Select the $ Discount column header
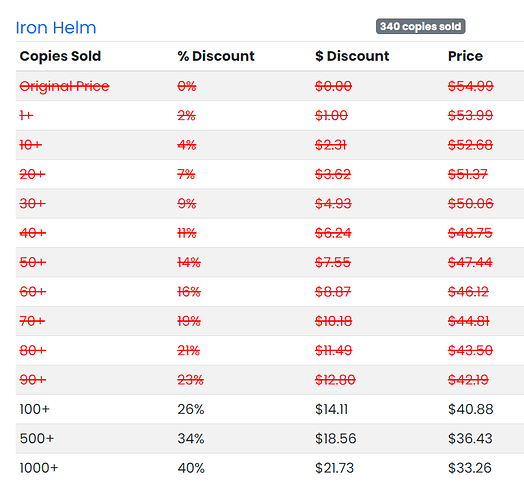 click(352, 56)
